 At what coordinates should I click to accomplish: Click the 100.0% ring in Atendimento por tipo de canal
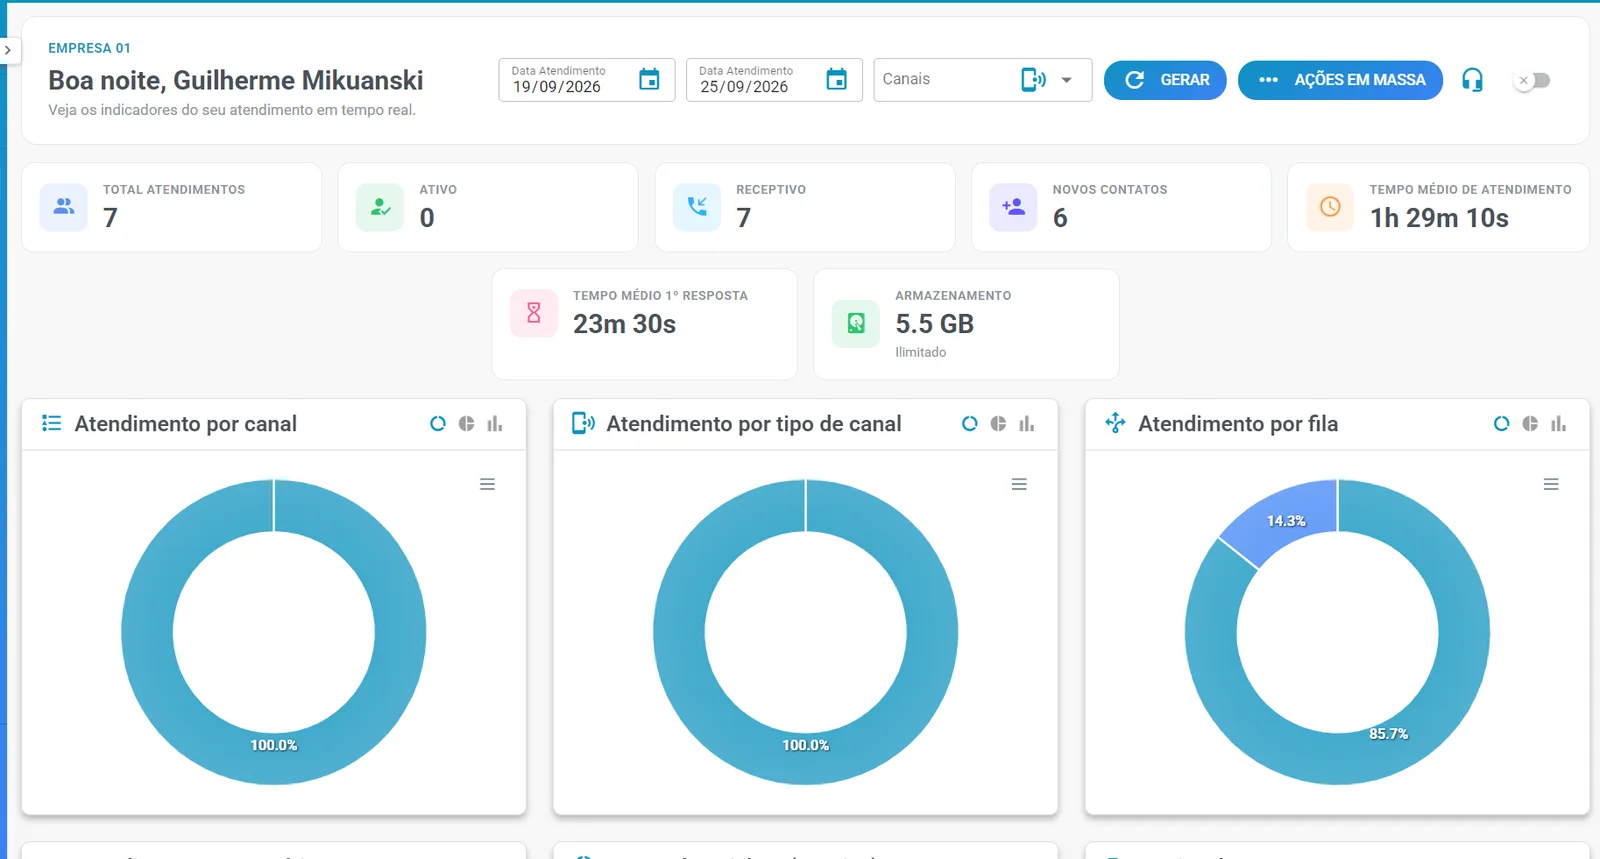click(806, 760)
